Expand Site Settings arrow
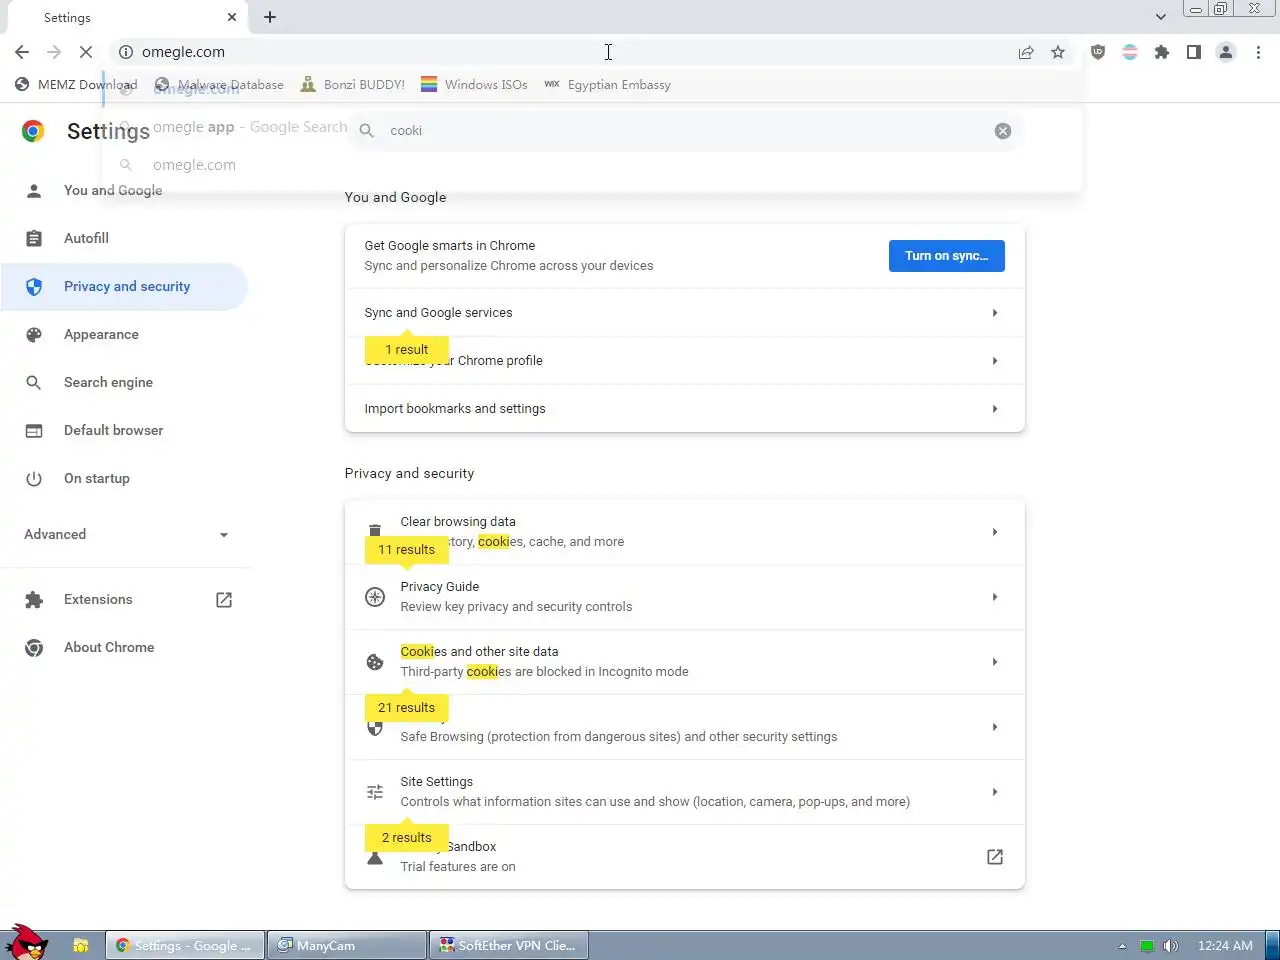The image size is (1280, 960). point(995,792)
